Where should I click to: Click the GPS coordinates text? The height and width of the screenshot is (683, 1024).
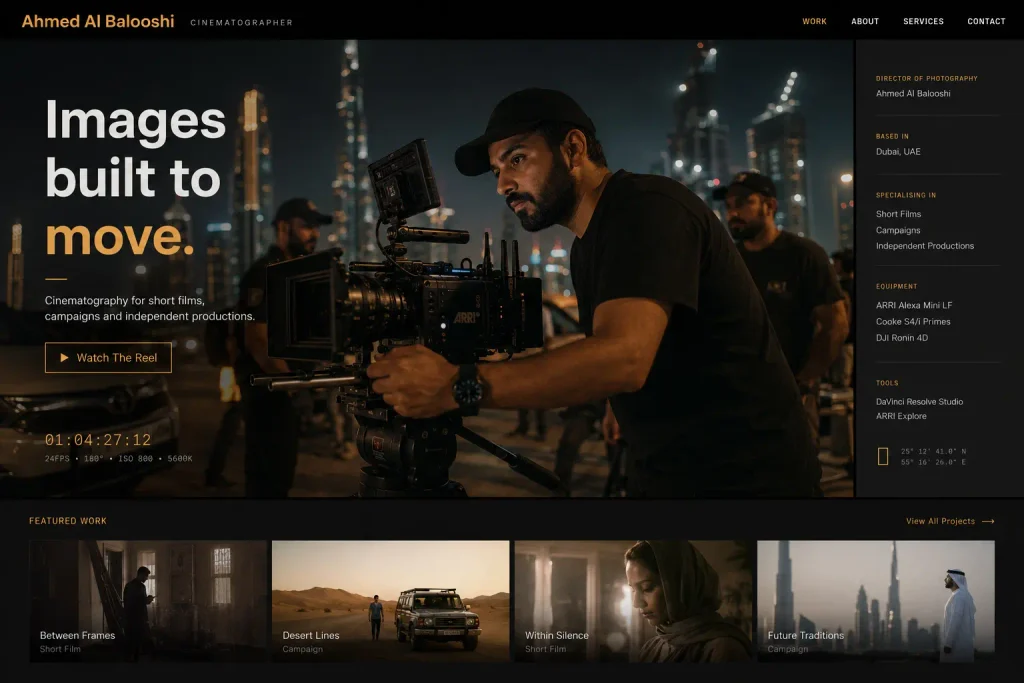(933, 456)
